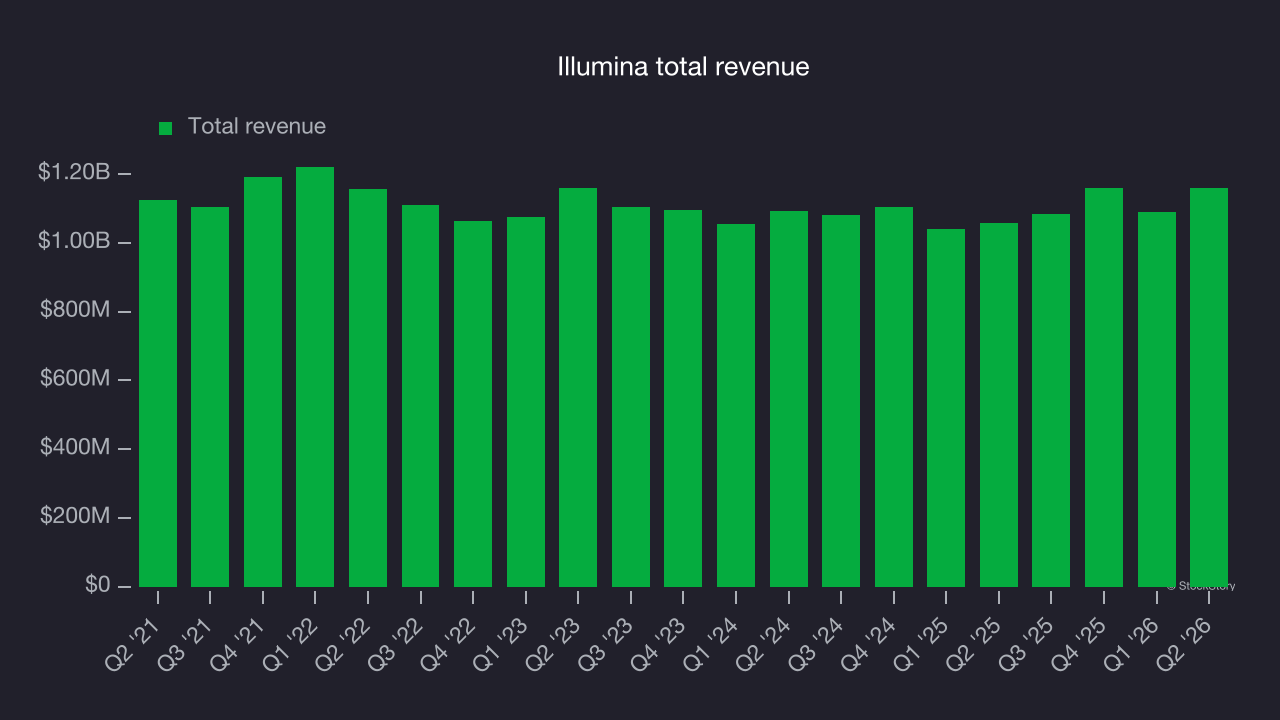
Task: Click the "$400M" y-axis label
Action: (x=75, y=447)
